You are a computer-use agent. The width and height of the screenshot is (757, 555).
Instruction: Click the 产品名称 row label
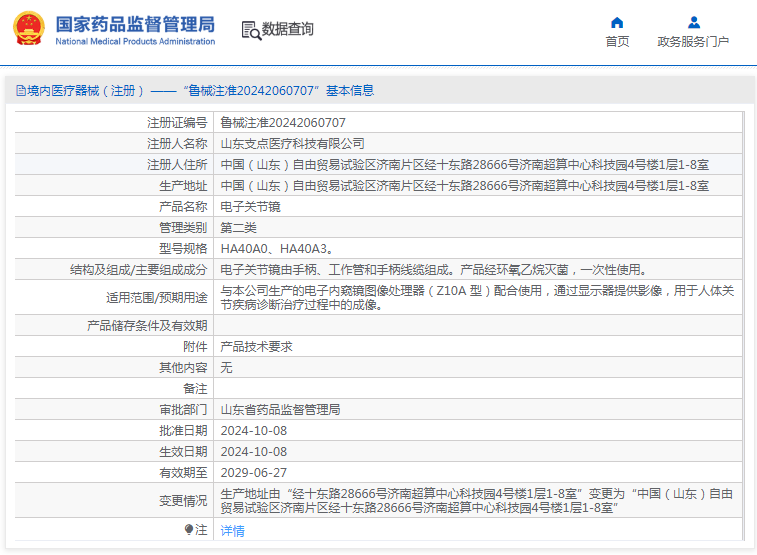pyautogui.click(x=183, y=207)
